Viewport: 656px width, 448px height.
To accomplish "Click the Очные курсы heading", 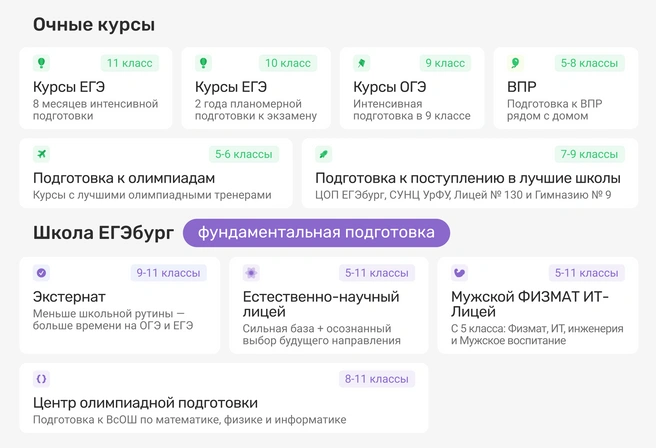I will coord(94,25).
